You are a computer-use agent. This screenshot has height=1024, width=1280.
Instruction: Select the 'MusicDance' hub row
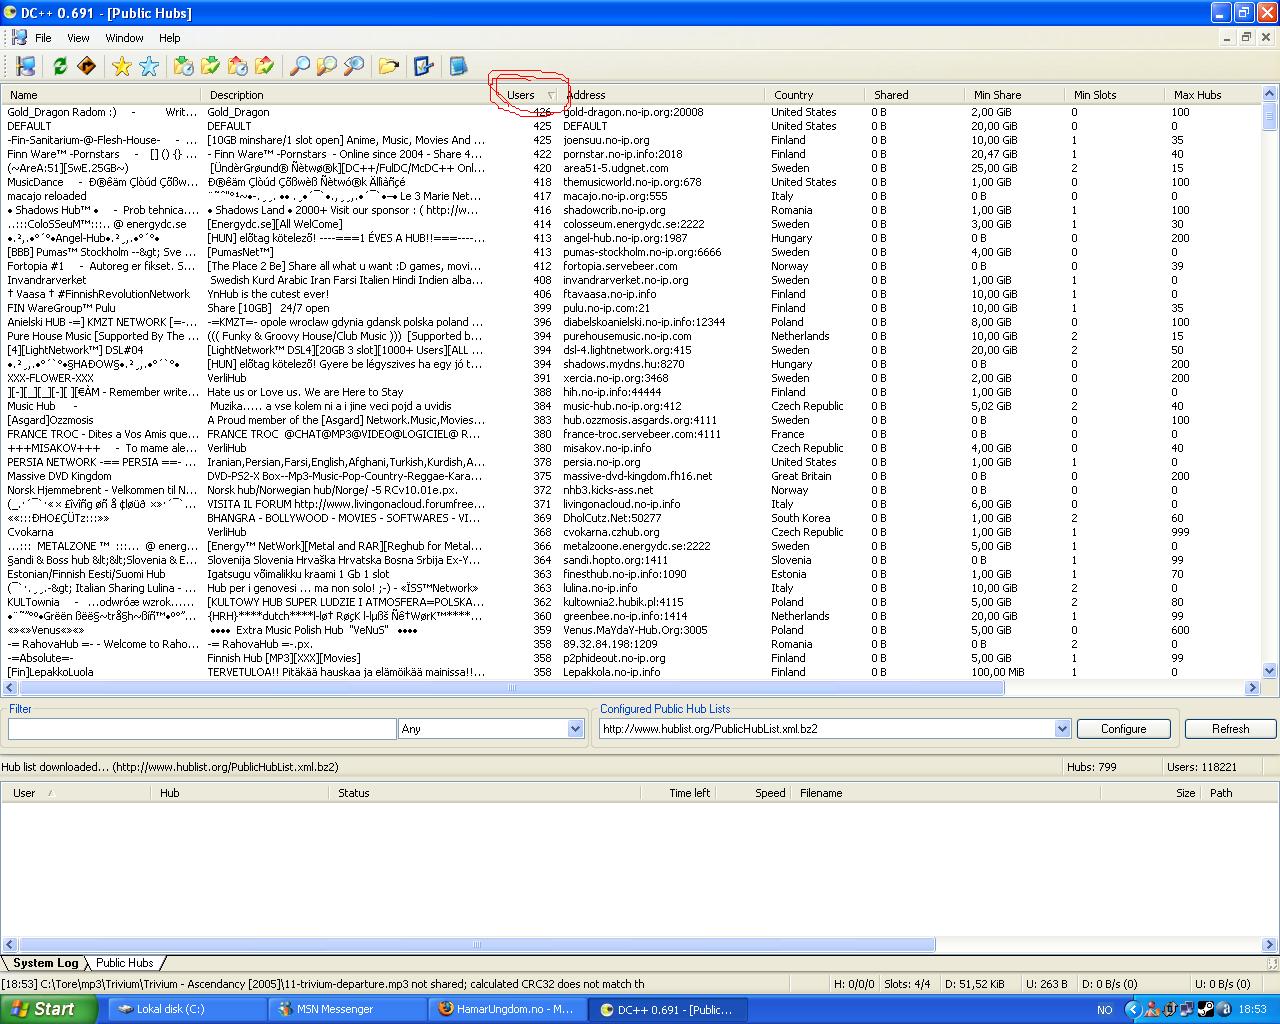click(630, 182)
